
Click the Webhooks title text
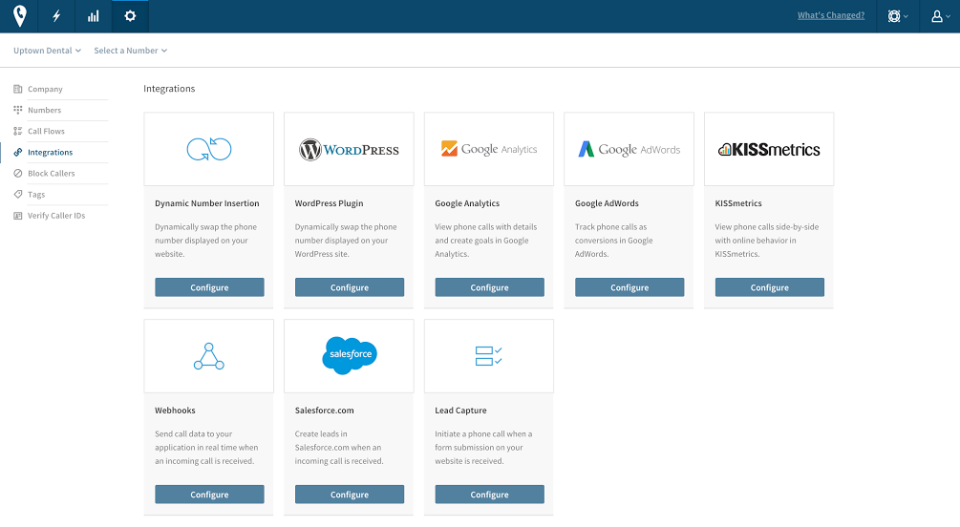tap(174, 410)
